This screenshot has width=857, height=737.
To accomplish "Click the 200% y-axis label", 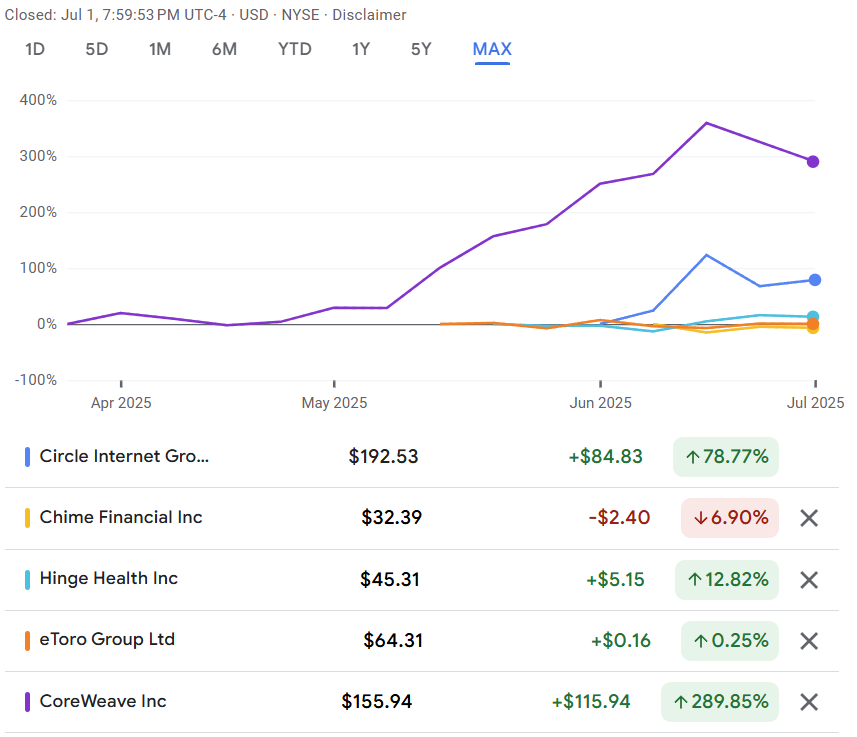I will 38,212.
